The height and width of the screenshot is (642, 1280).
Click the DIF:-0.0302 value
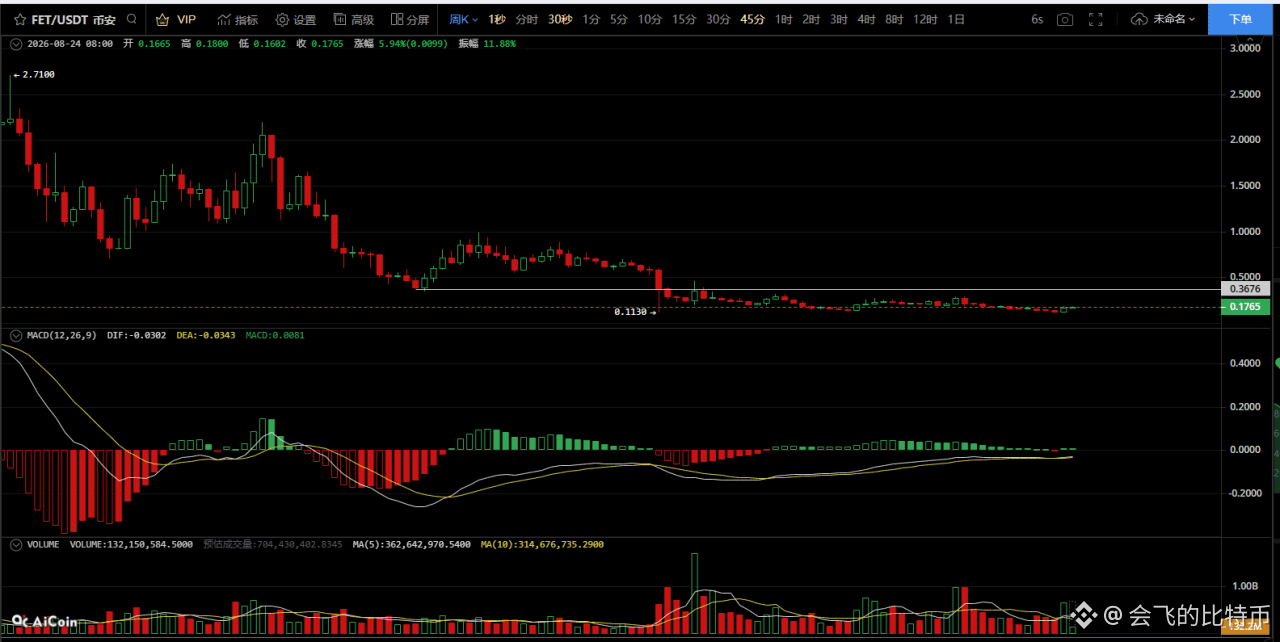click(137, 335)
